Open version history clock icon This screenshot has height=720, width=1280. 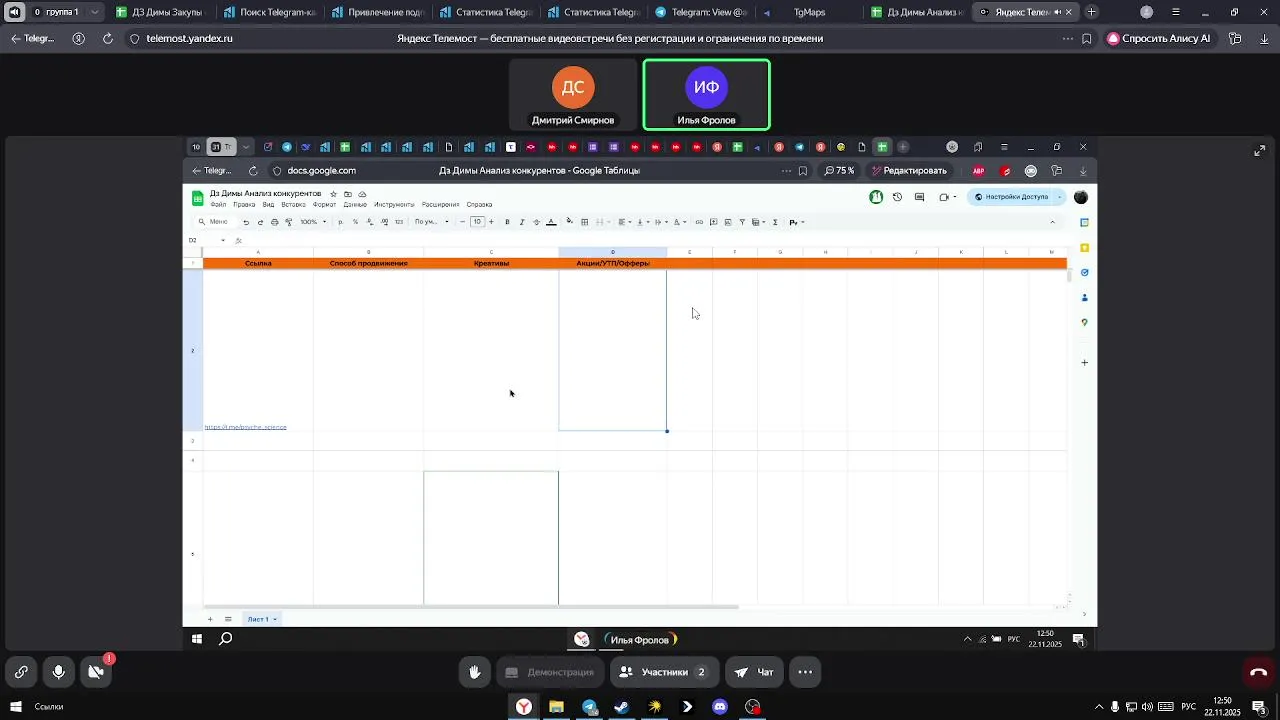coord(897,197)
